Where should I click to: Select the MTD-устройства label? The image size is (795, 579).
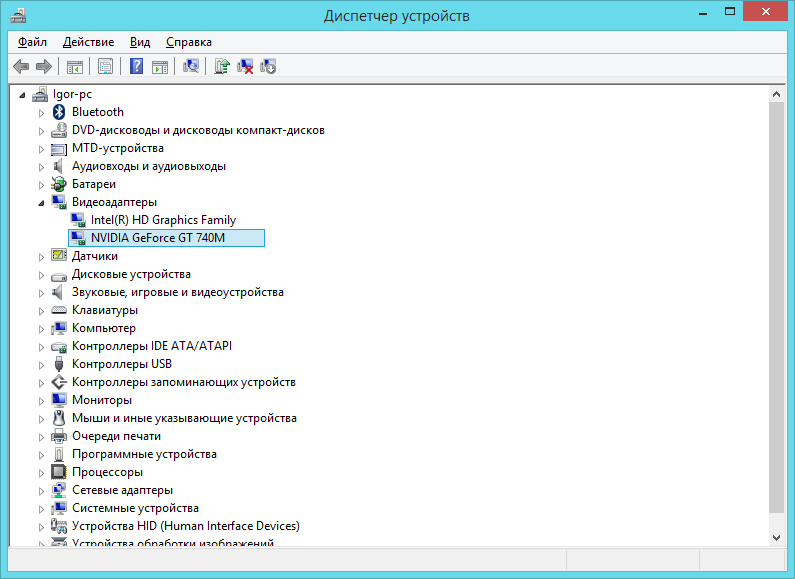(x=118, y=148)
